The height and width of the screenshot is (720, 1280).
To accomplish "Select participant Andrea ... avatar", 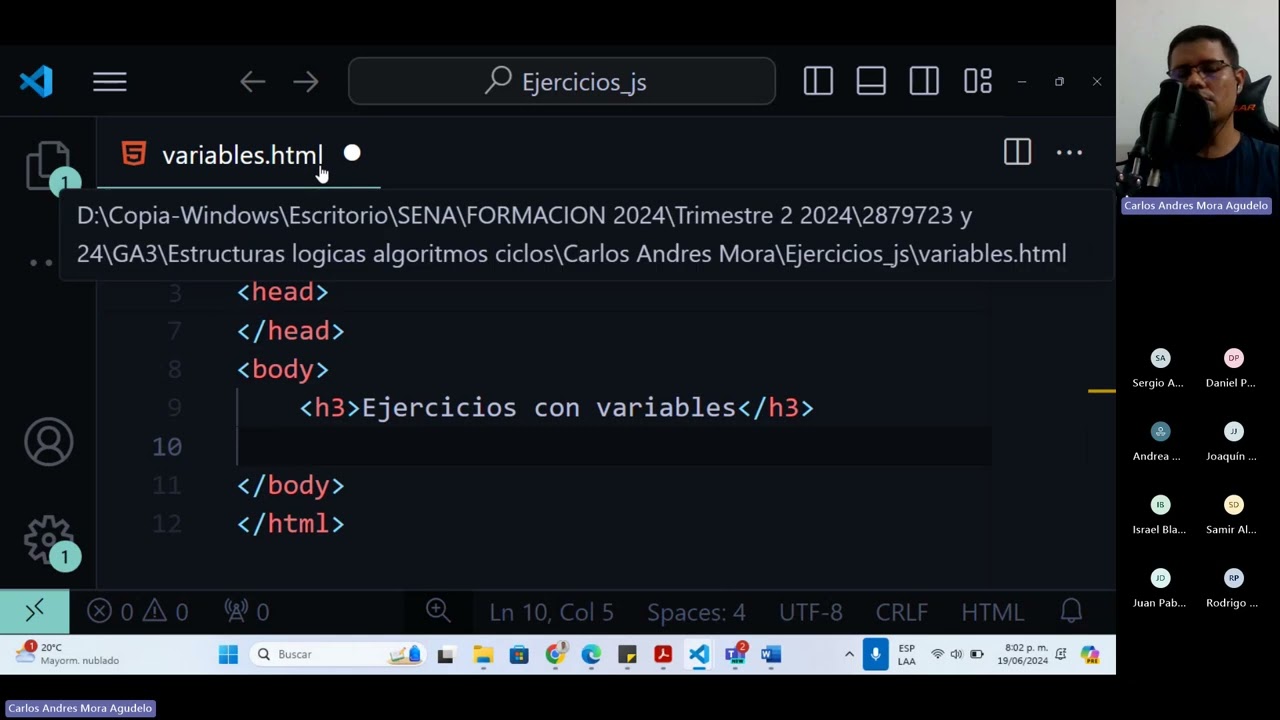I will (1160, 431).
